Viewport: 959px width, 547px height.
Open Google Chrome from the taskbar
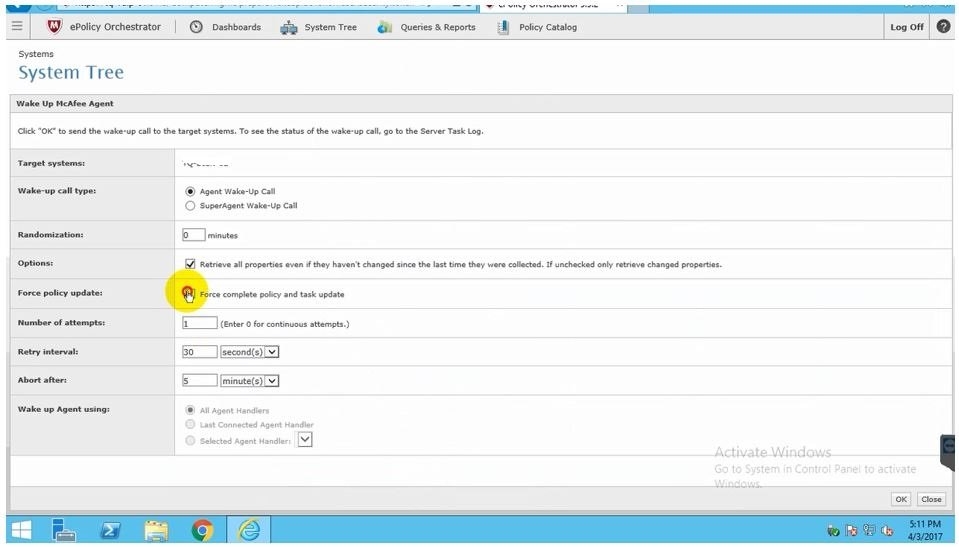tap(202, 530)
